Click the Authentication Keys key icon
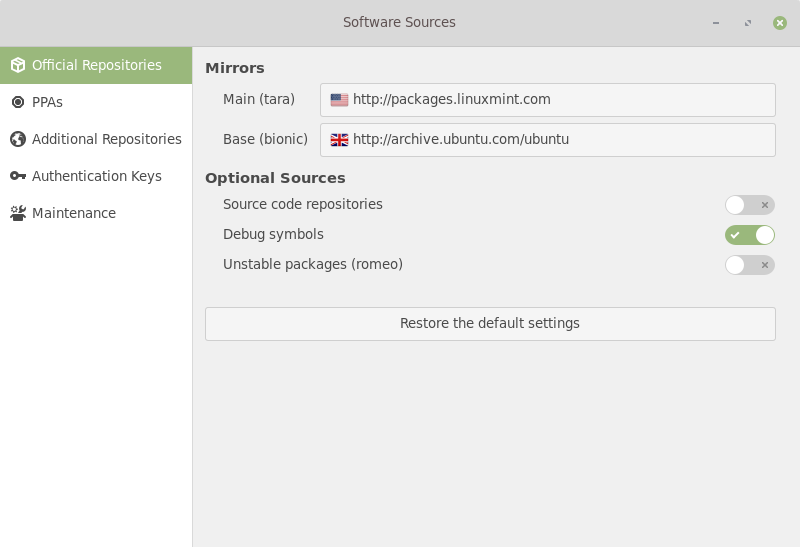The width and height of the screenshot is (800, 547). tap(17, 176)
